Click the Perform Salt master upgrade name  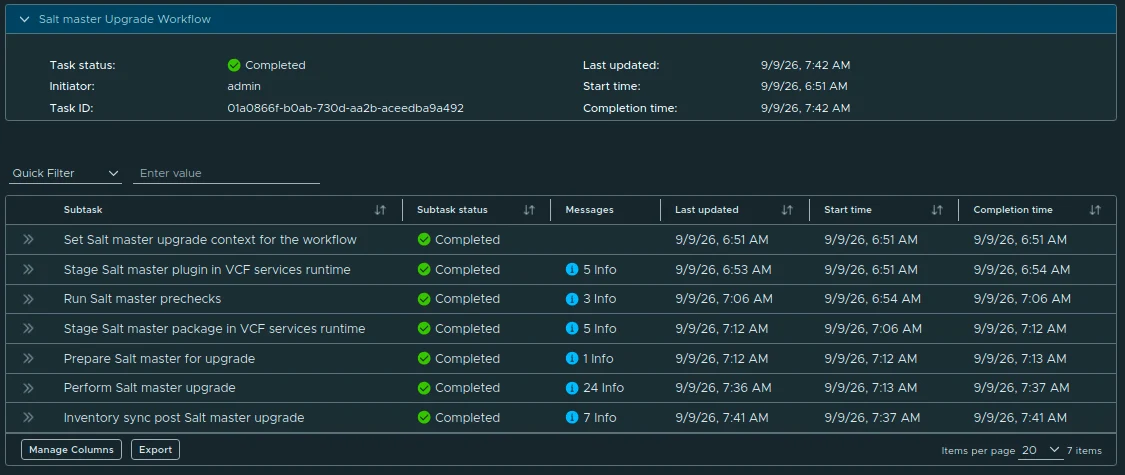point(150,387)
